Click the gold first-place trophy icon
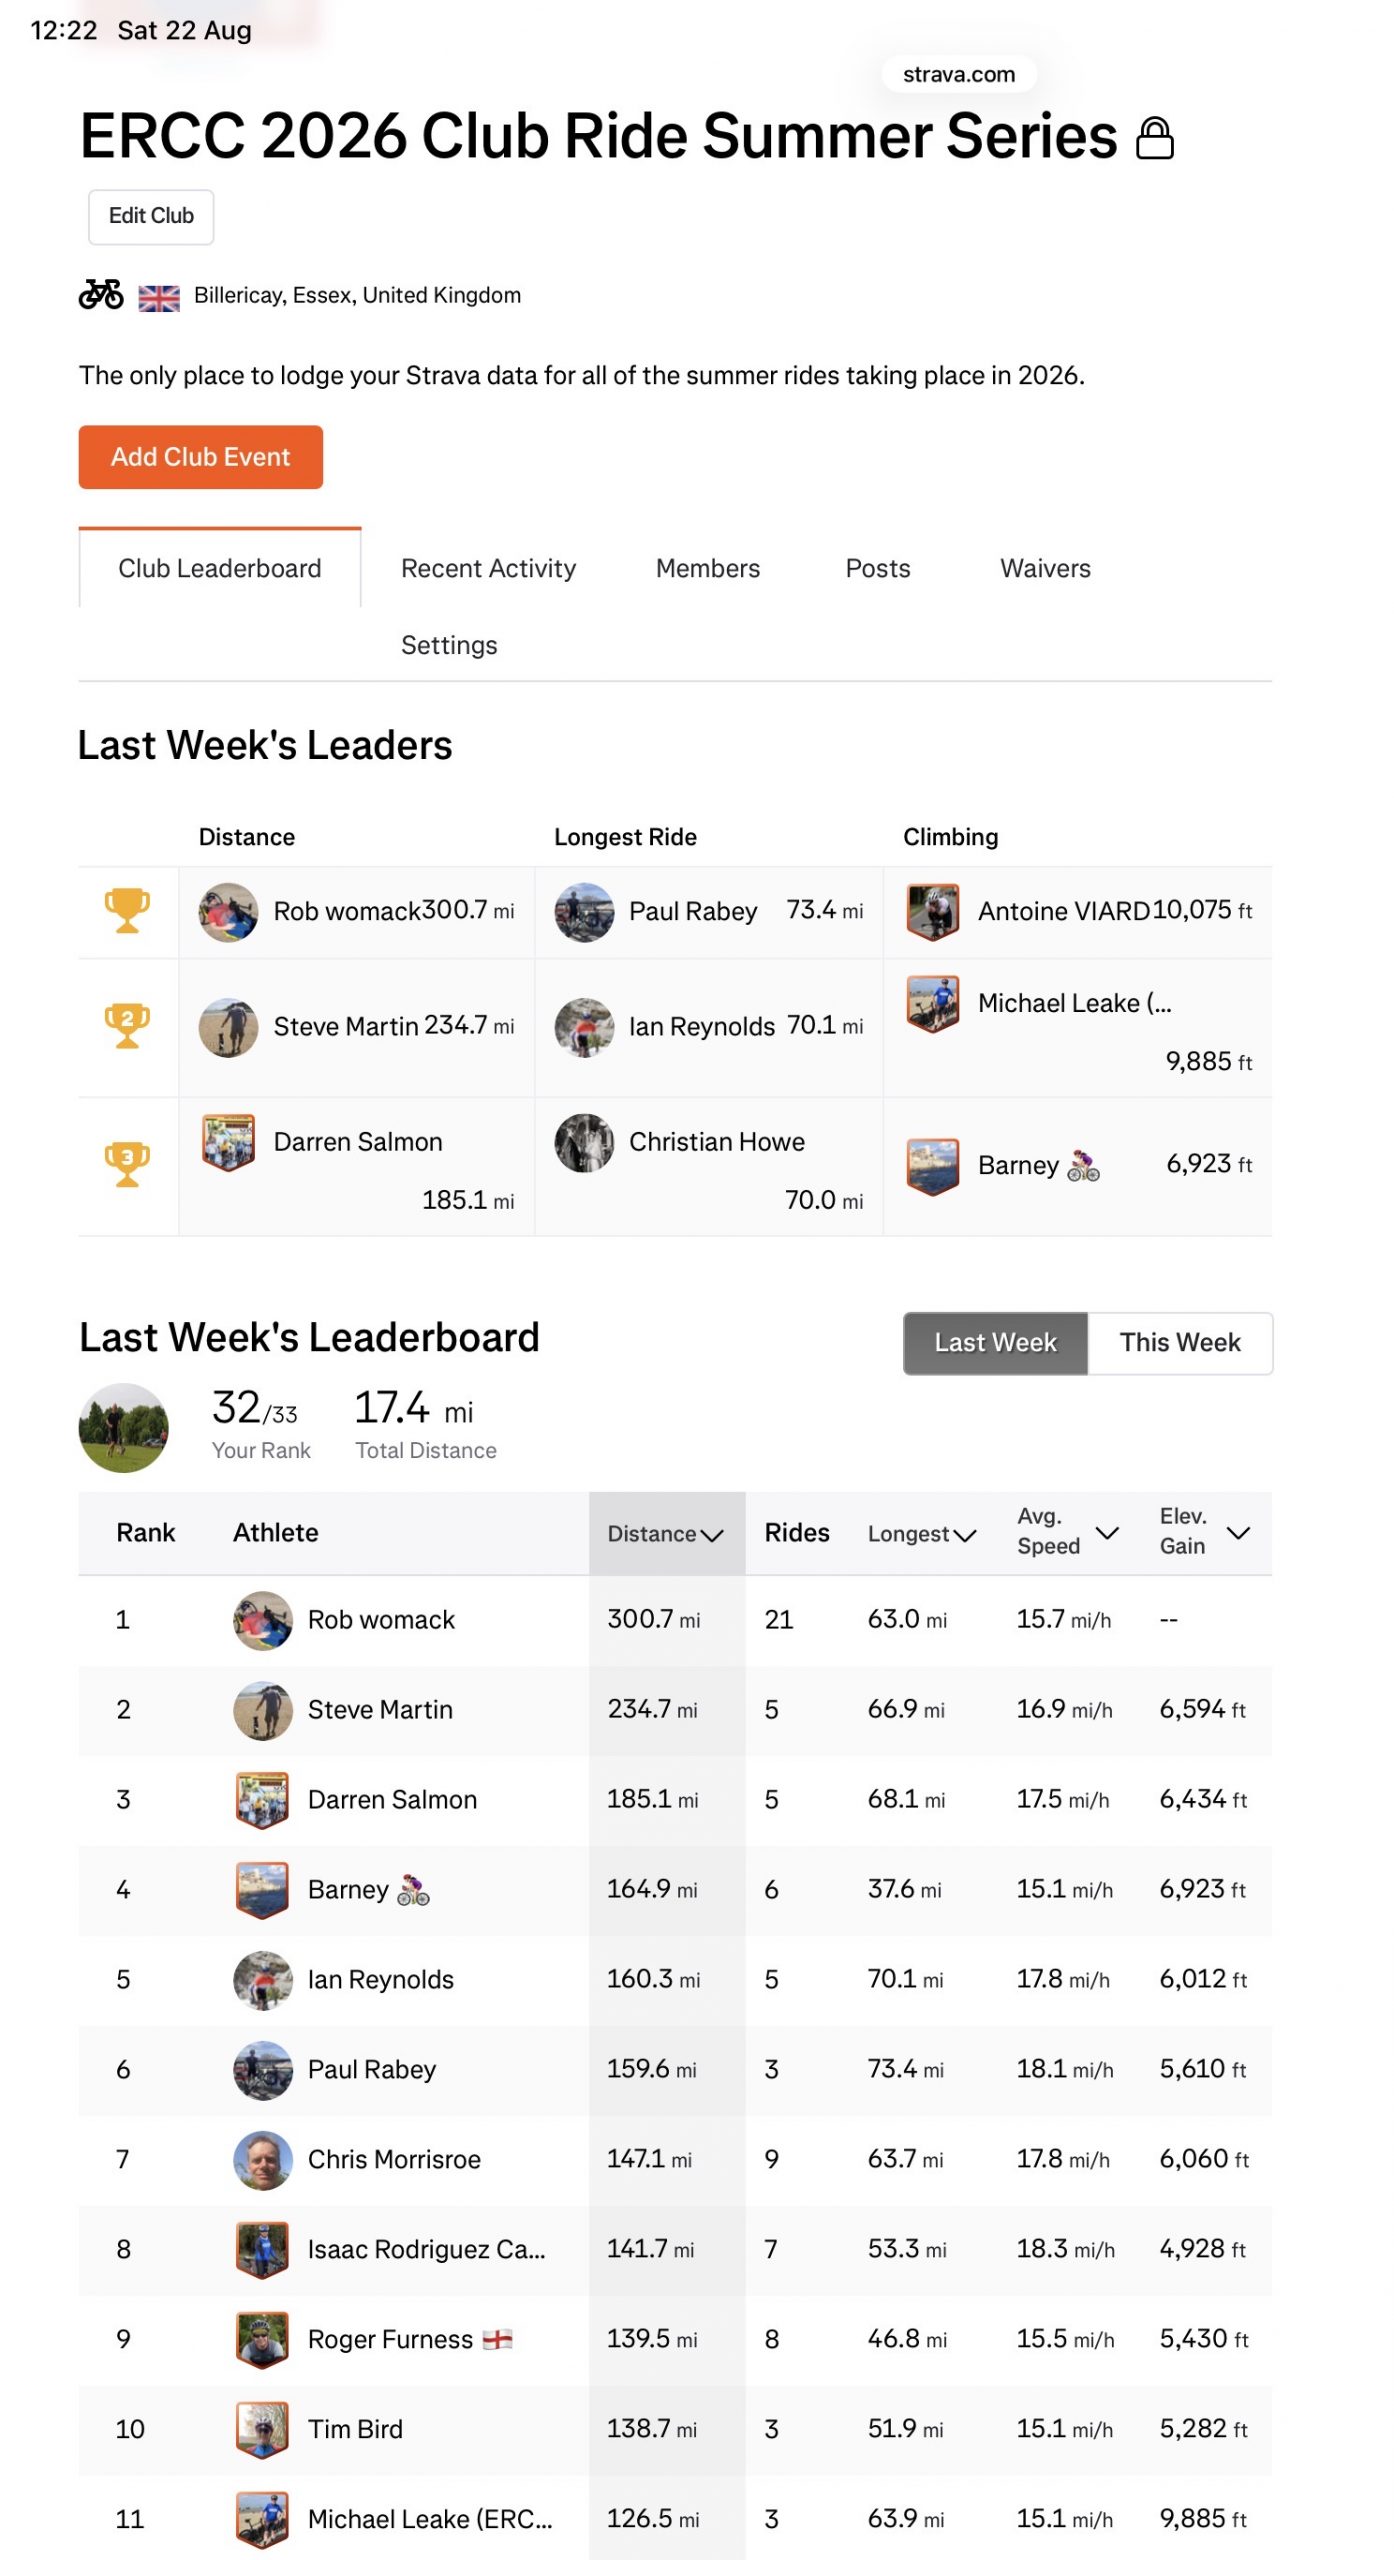The height and width of the screenshot is (2560, 1394). (127, 910)
